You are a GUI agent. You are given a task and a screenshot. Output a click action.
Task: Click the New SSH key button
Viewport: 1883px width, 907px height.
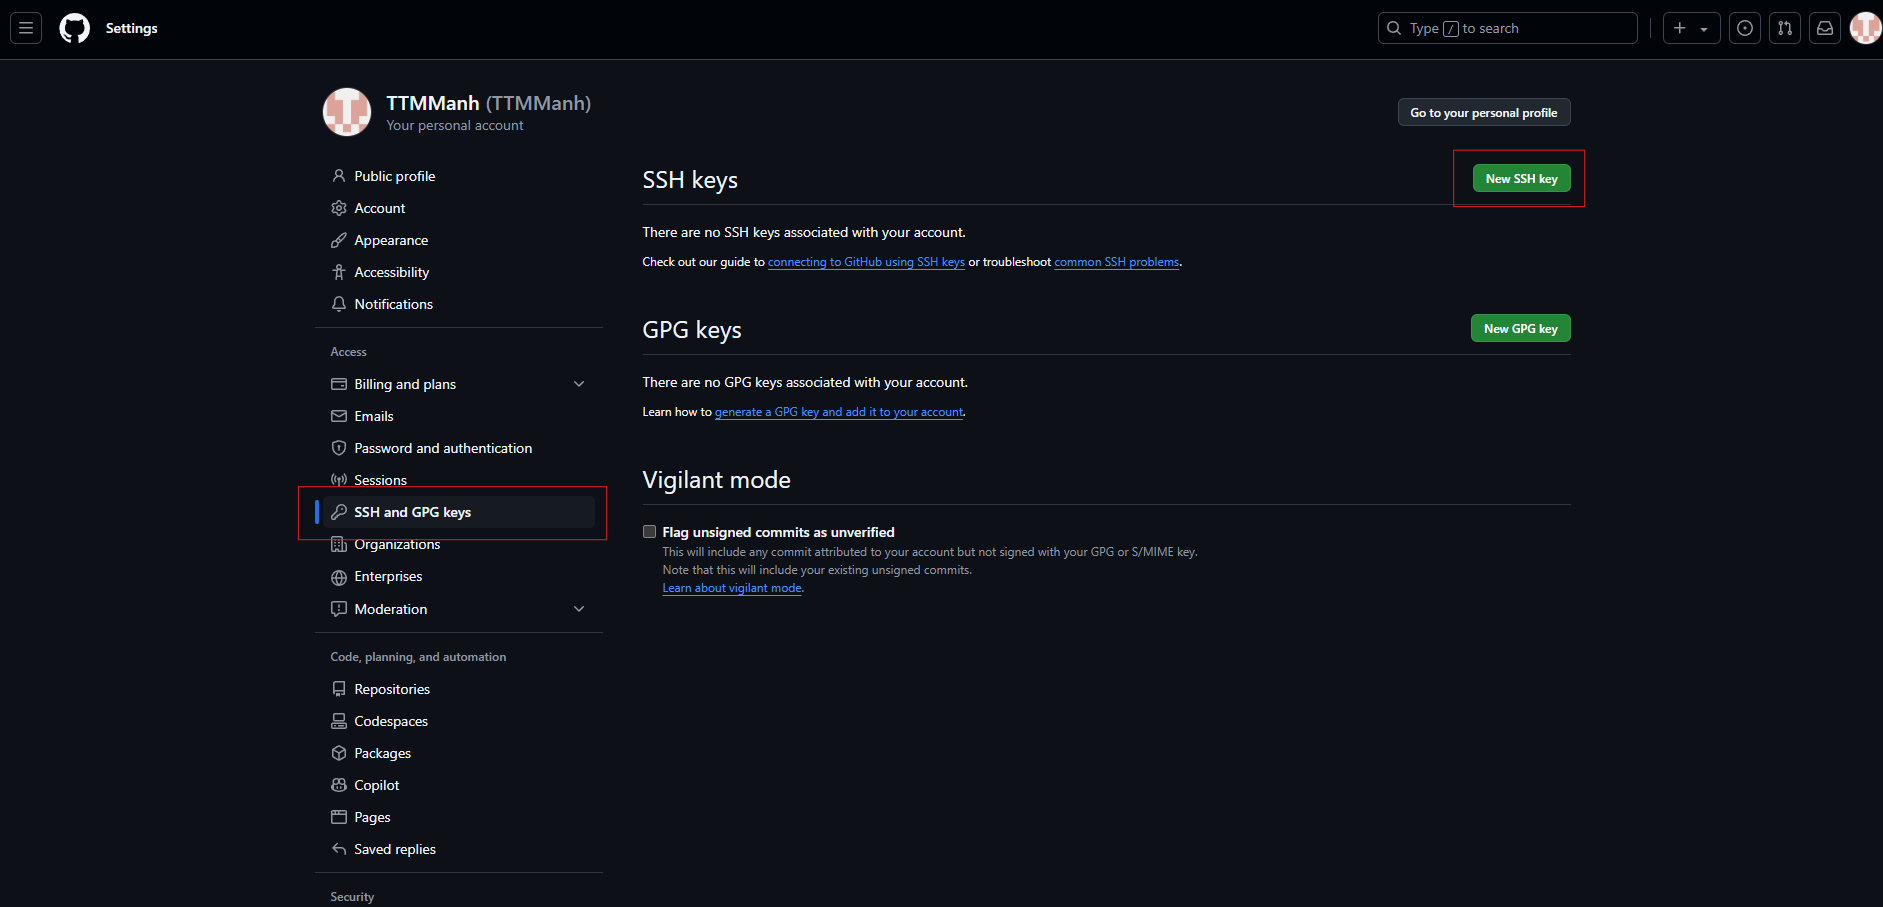(x=1521, y=179)
